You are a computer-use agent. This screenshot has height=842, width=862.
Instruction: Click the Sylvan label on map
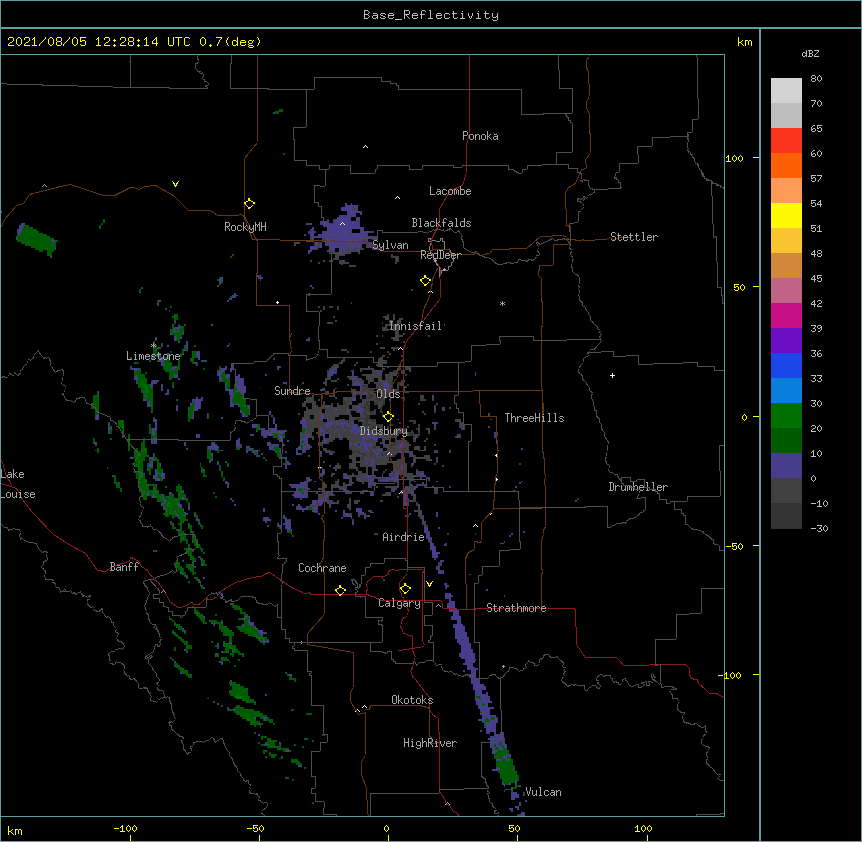tap(390, 245)
